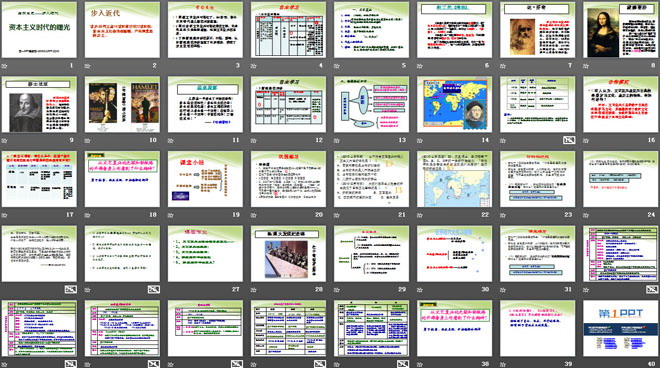Screen dimensions: 660x368
Task: Click animation star under slide 12
Action: click(x=254, y=141)
